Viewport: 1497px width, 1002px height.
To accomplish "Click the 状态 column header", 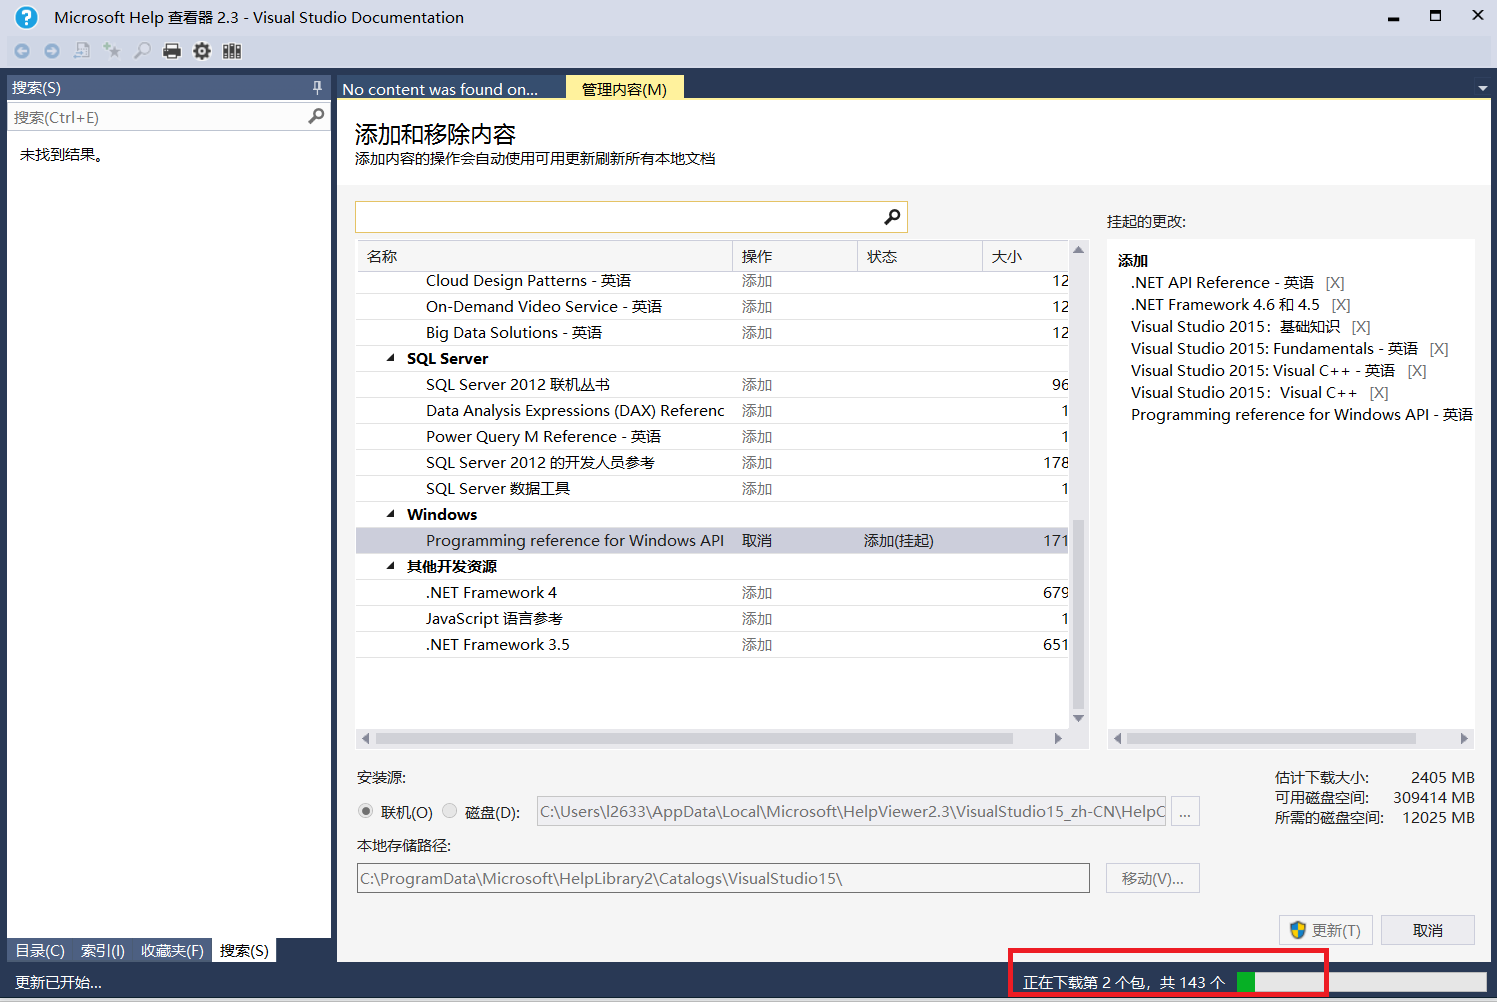I will pos(920,256).
